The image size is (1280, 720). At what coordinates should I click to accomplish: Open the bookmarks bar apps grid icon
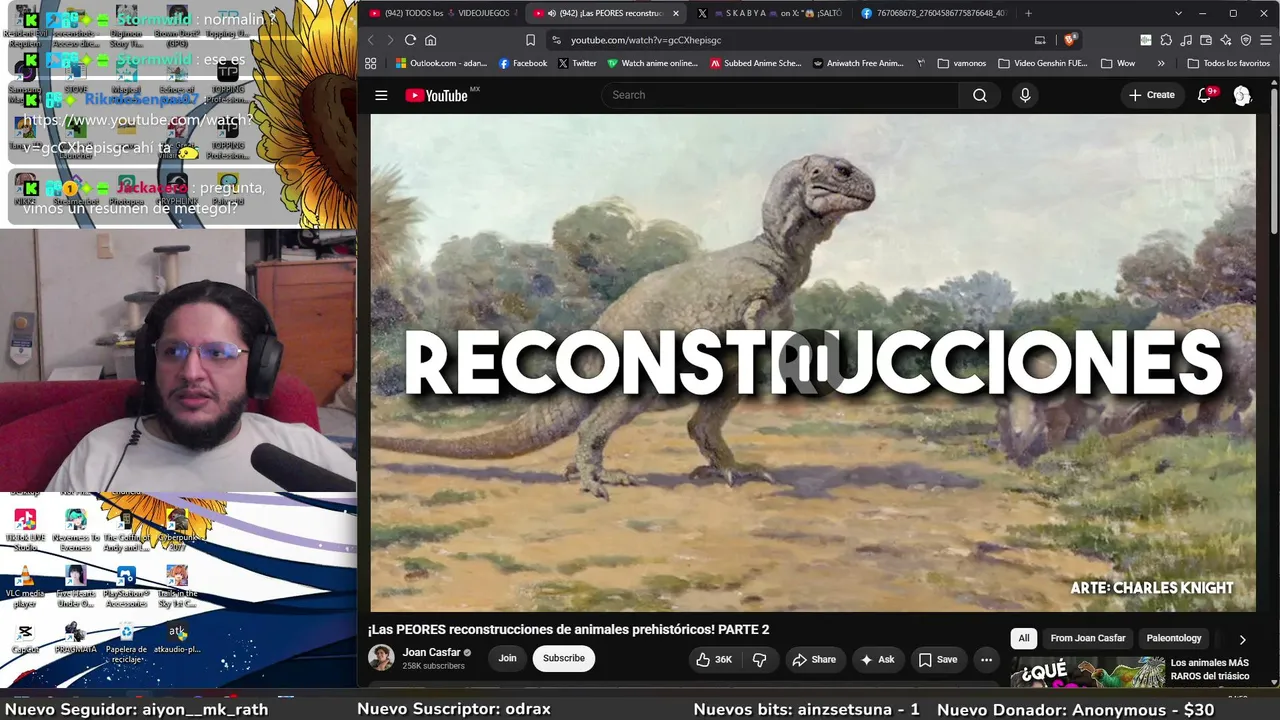[x=370, y=63]
